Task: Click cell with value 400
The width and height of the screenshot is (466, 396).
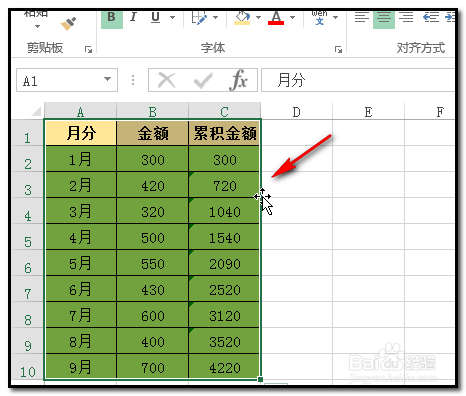Action: (153, 341)
